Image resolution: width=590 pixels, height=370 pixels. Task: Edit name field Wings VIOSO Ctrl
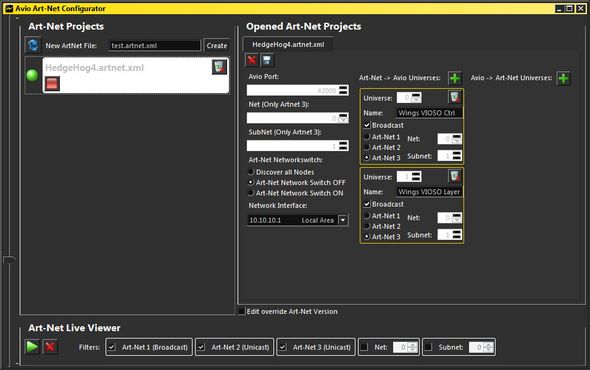[429, 113]
